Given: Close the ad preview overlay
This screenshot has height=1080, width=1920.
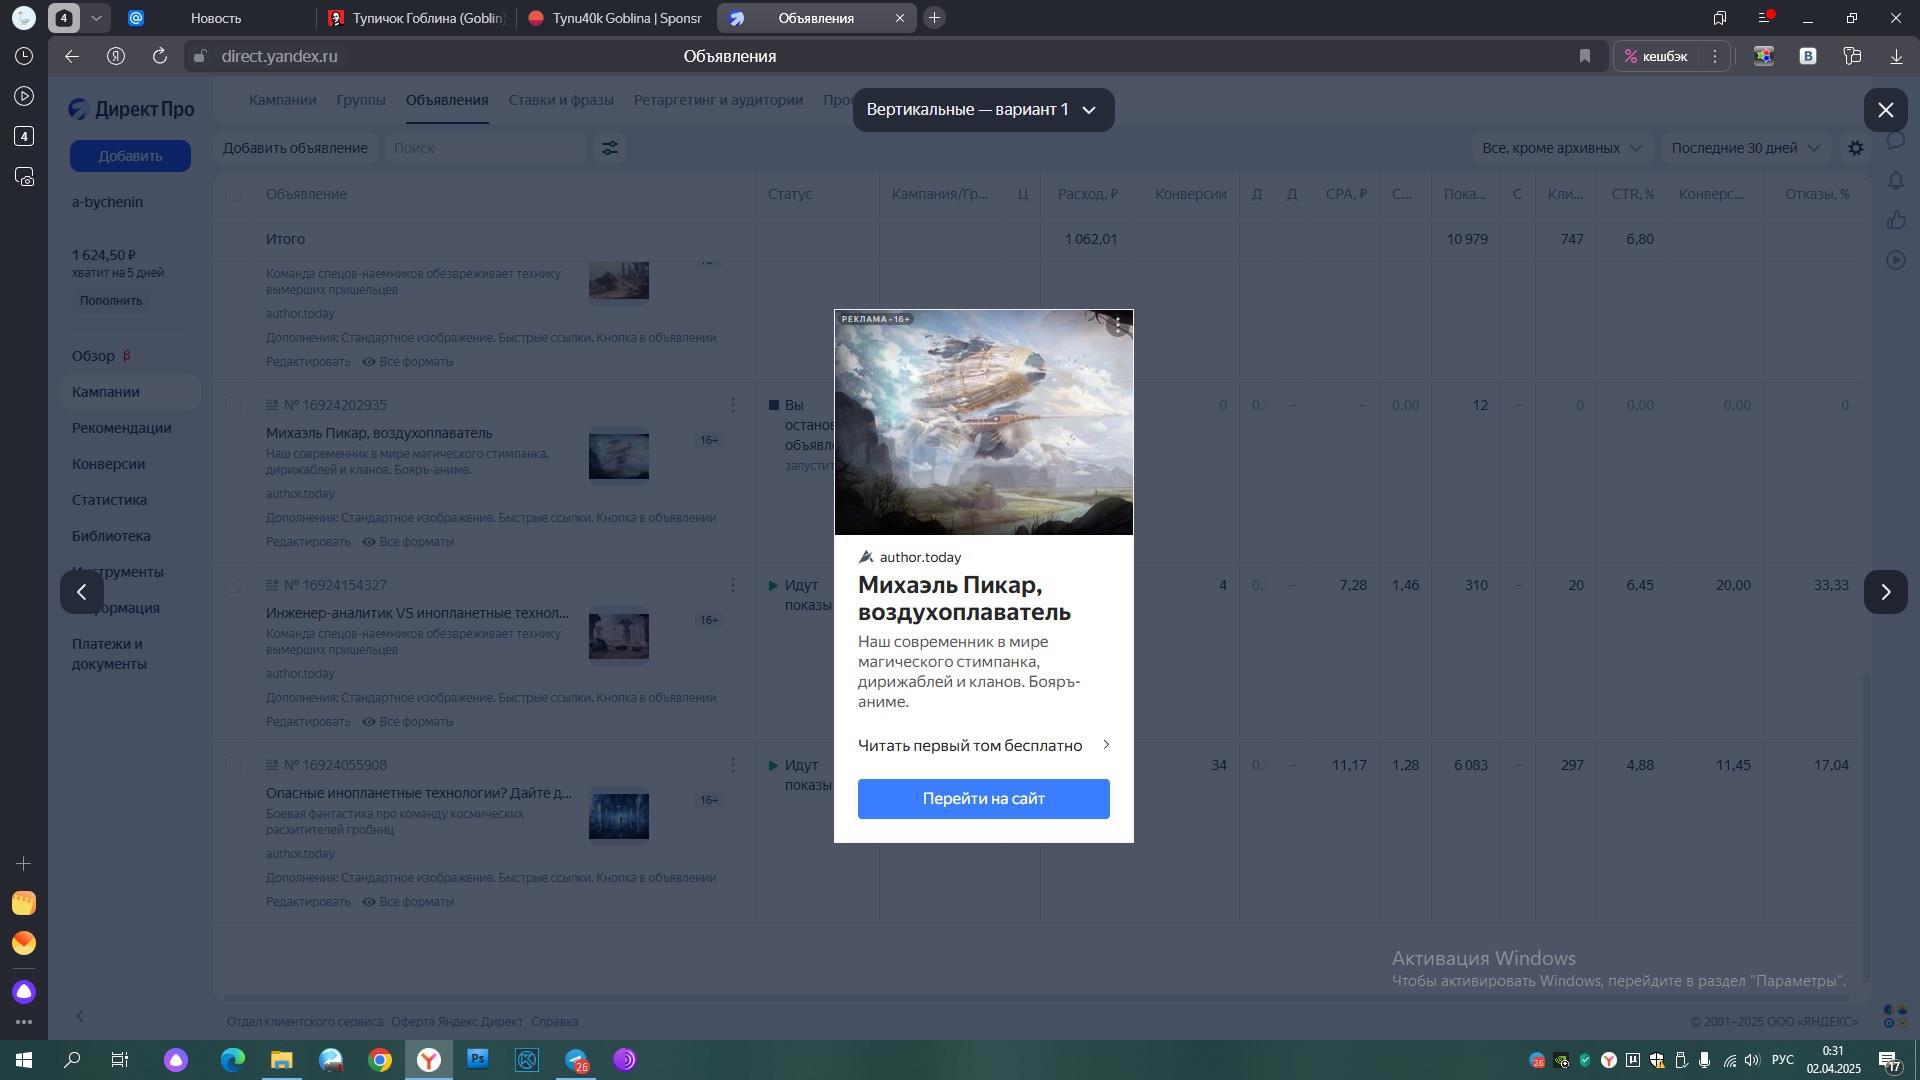Looking at the screenshot, I should tap(1885, 110).
